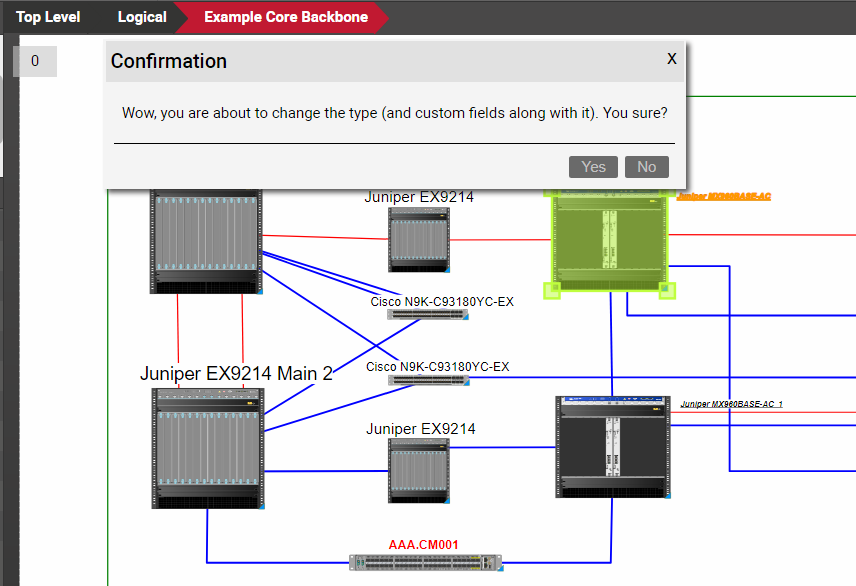Select the lower Cisco N9K-C93180YC-EX switch
The width and height of the screenshot is (856, 586).
pos(428,380)
